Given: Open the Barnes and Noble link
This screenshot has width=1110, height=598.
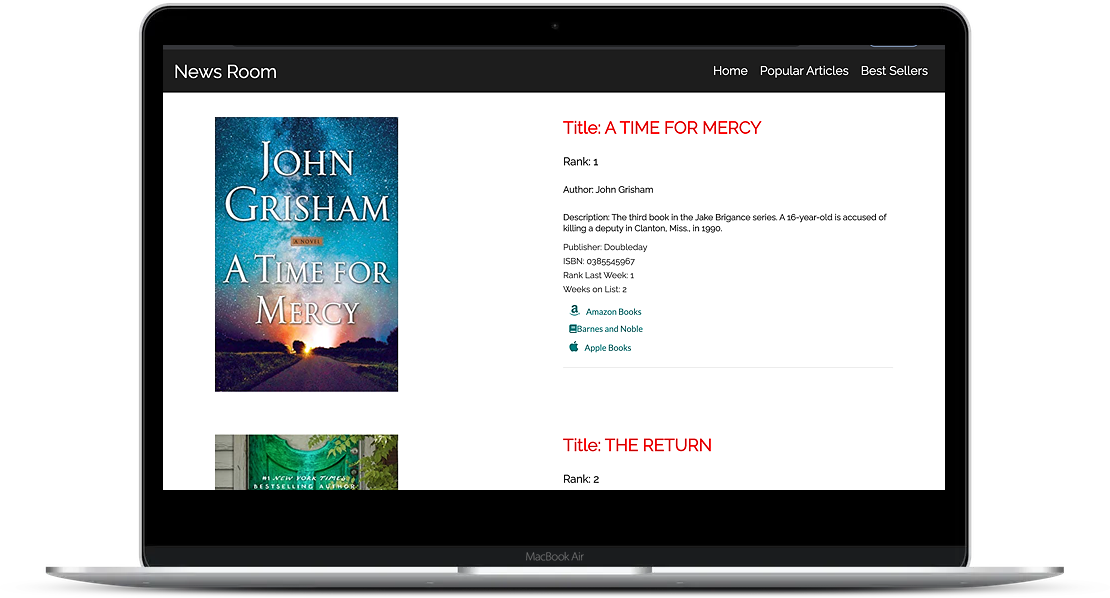Looking at the screenshot, I should pyautogui.click(x=610, y=329).
